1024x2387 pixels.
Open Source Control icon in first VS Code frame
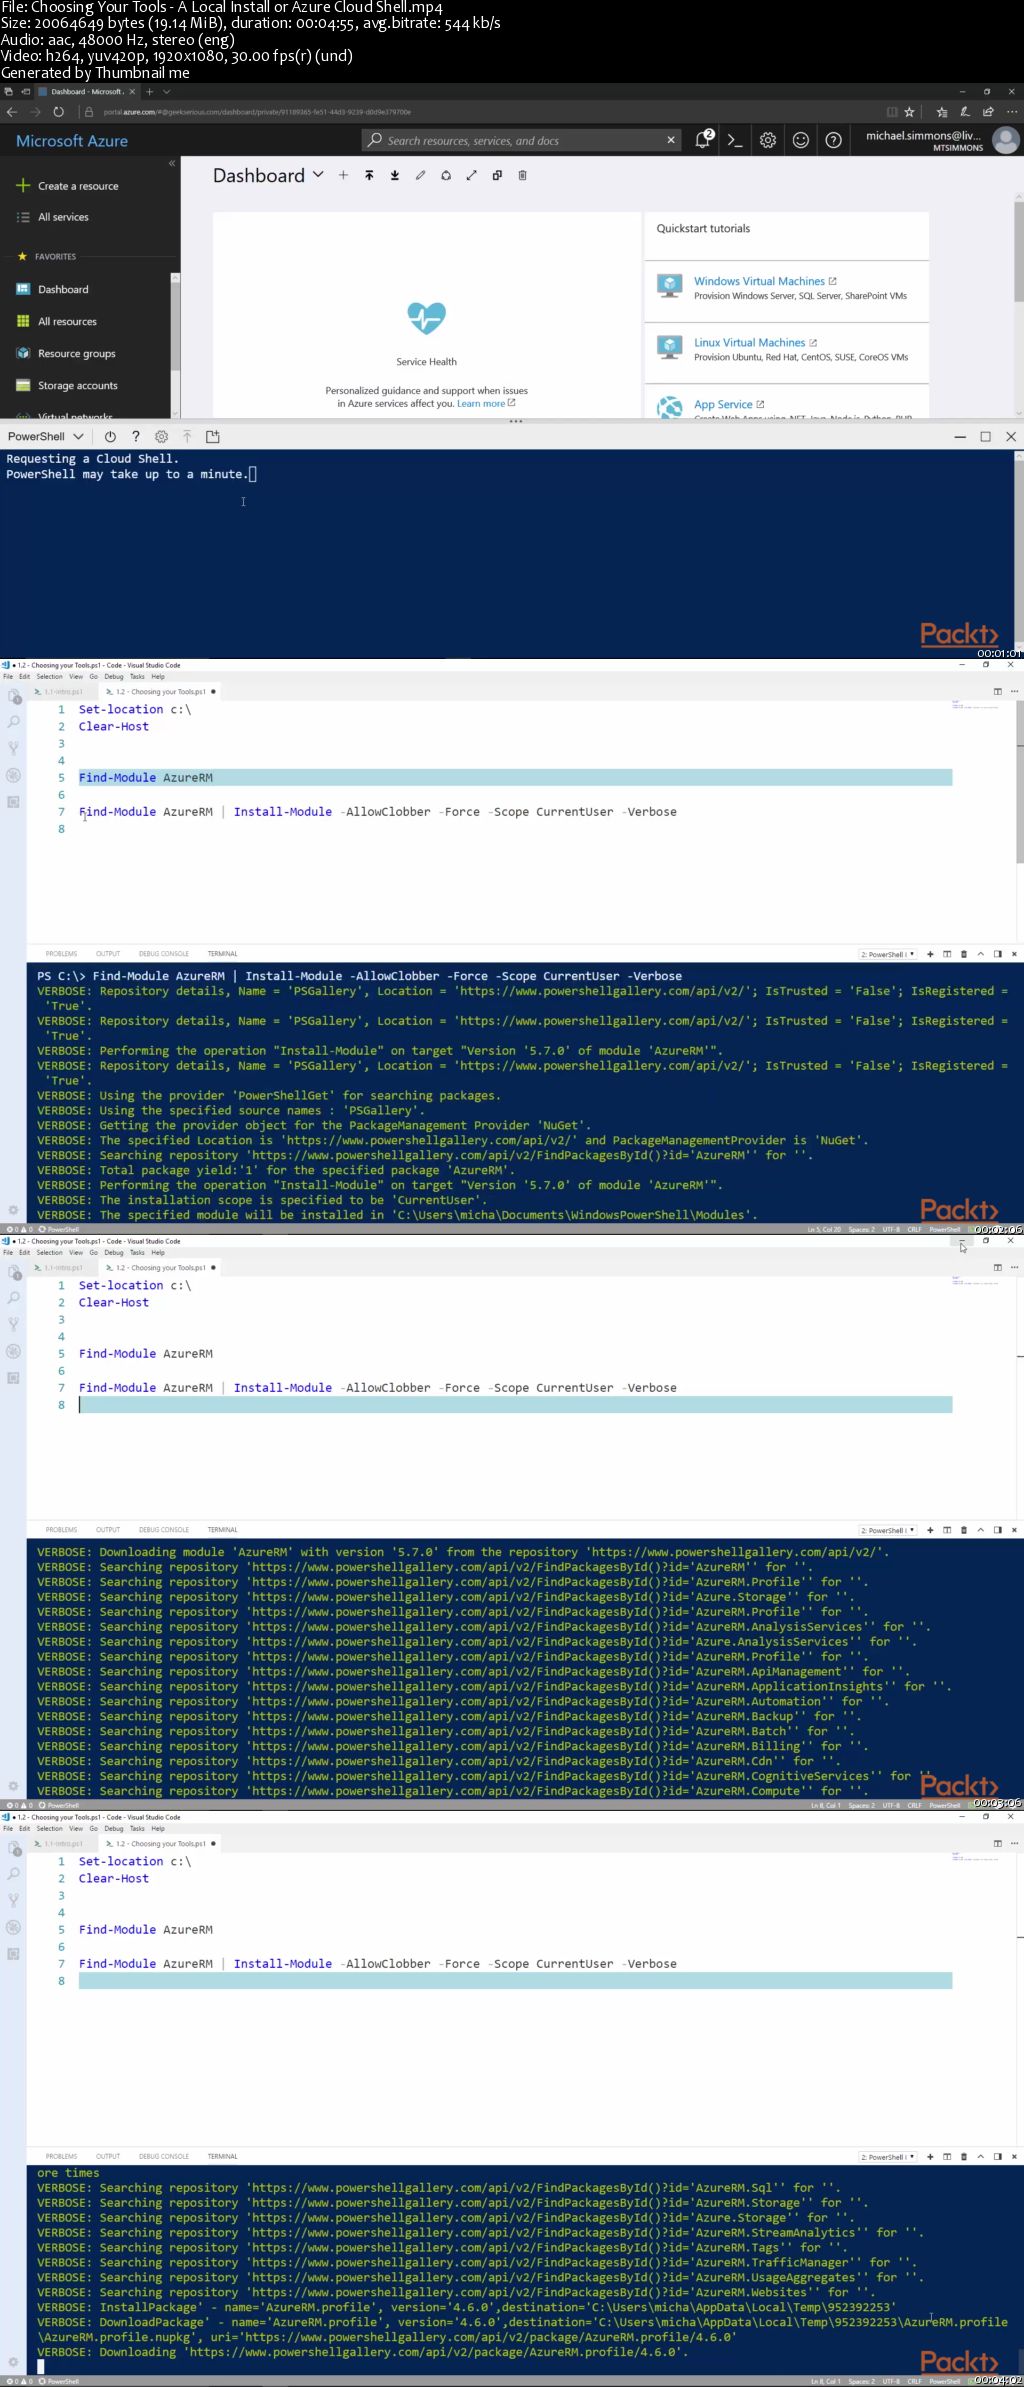coord(14,748)
